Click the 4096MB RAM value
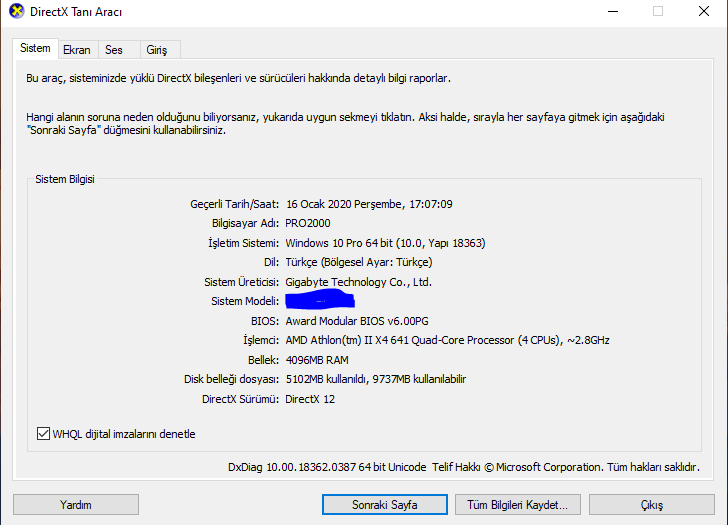The height and width of the screenshot is (525, 728). point(317,360)
